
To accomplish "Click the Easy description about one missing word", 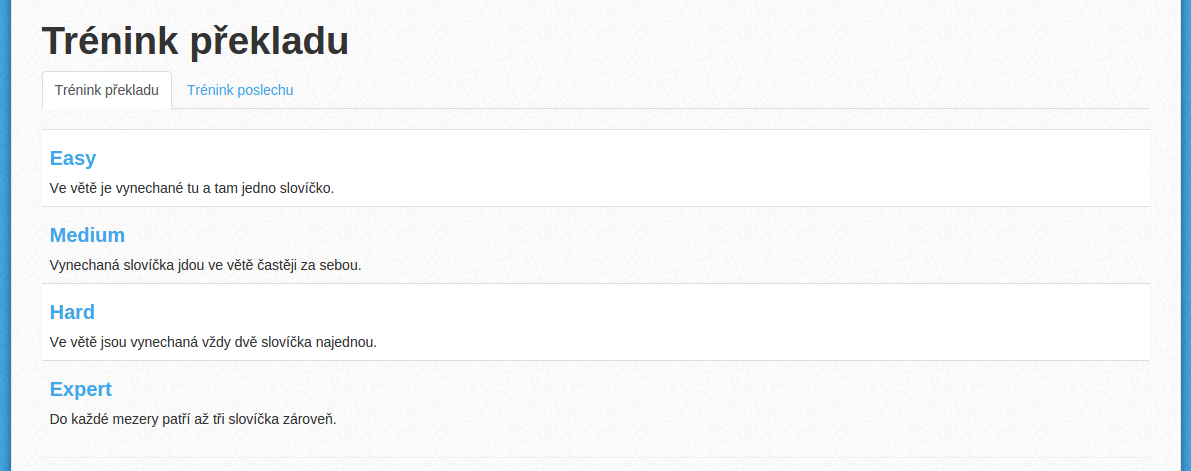I will tap(192, 188).
